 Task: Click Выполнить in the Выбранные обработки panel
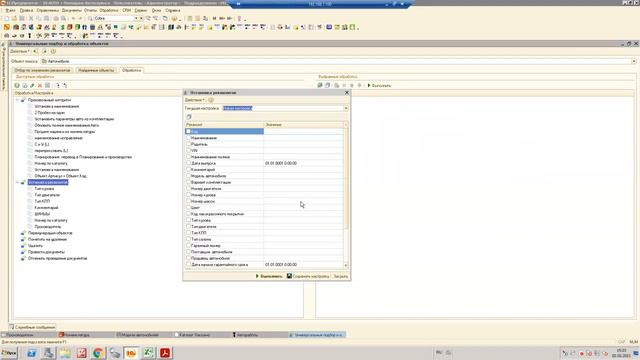379,85
